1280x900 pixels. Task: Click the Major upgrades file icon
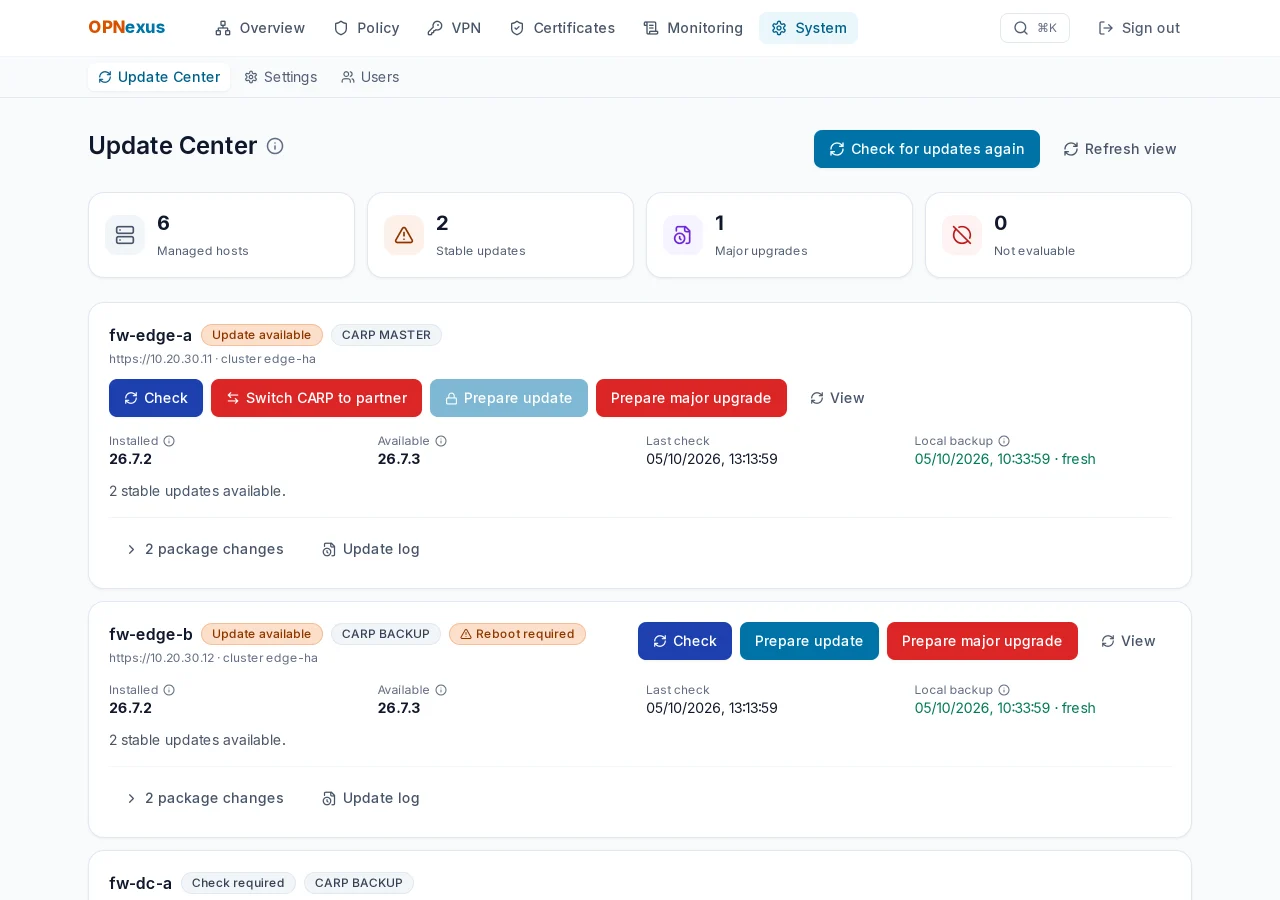coord(683,235)
